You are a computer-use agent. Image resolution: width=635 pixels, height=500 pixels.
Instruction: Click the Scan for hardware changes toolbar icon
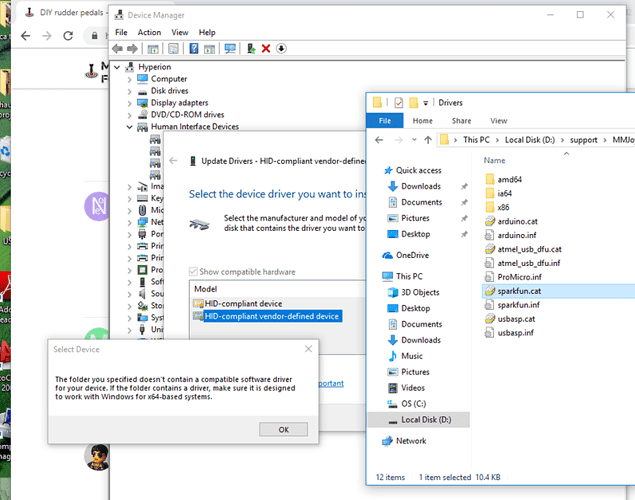click(x=230, y=48)
